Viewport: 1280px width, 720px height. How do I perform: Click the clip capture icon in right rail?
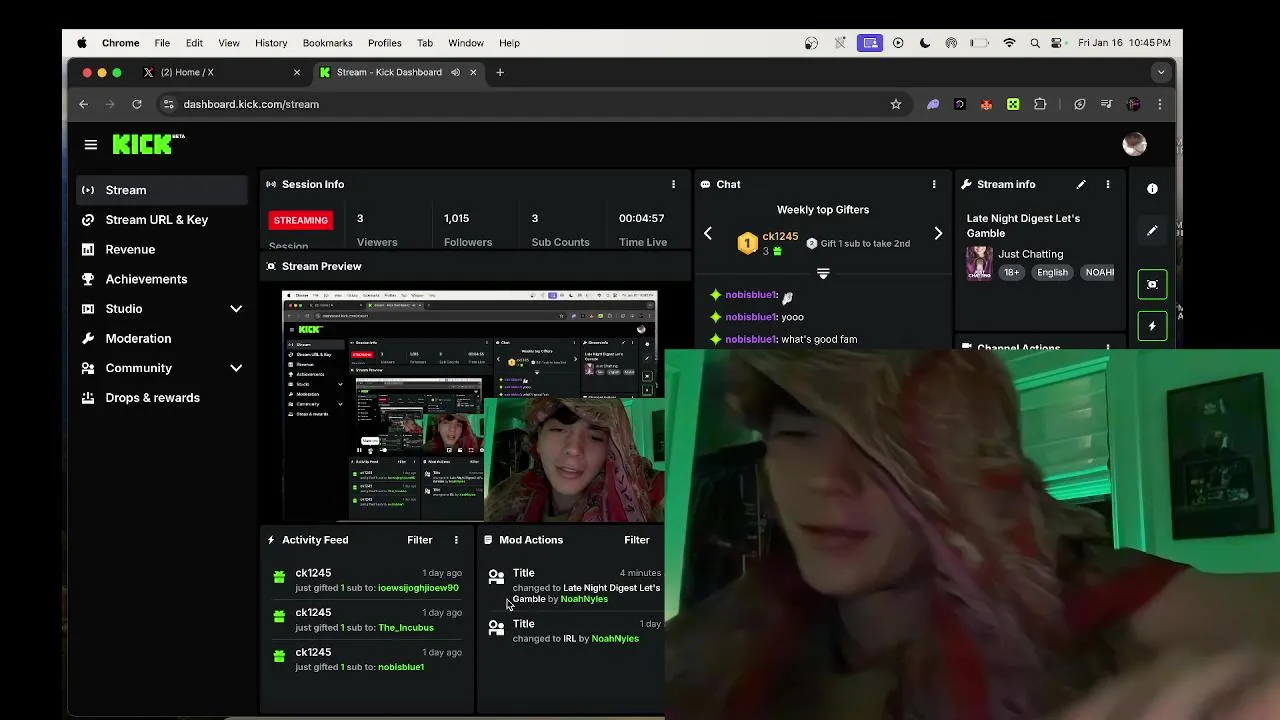click(x=1152, y=285)
